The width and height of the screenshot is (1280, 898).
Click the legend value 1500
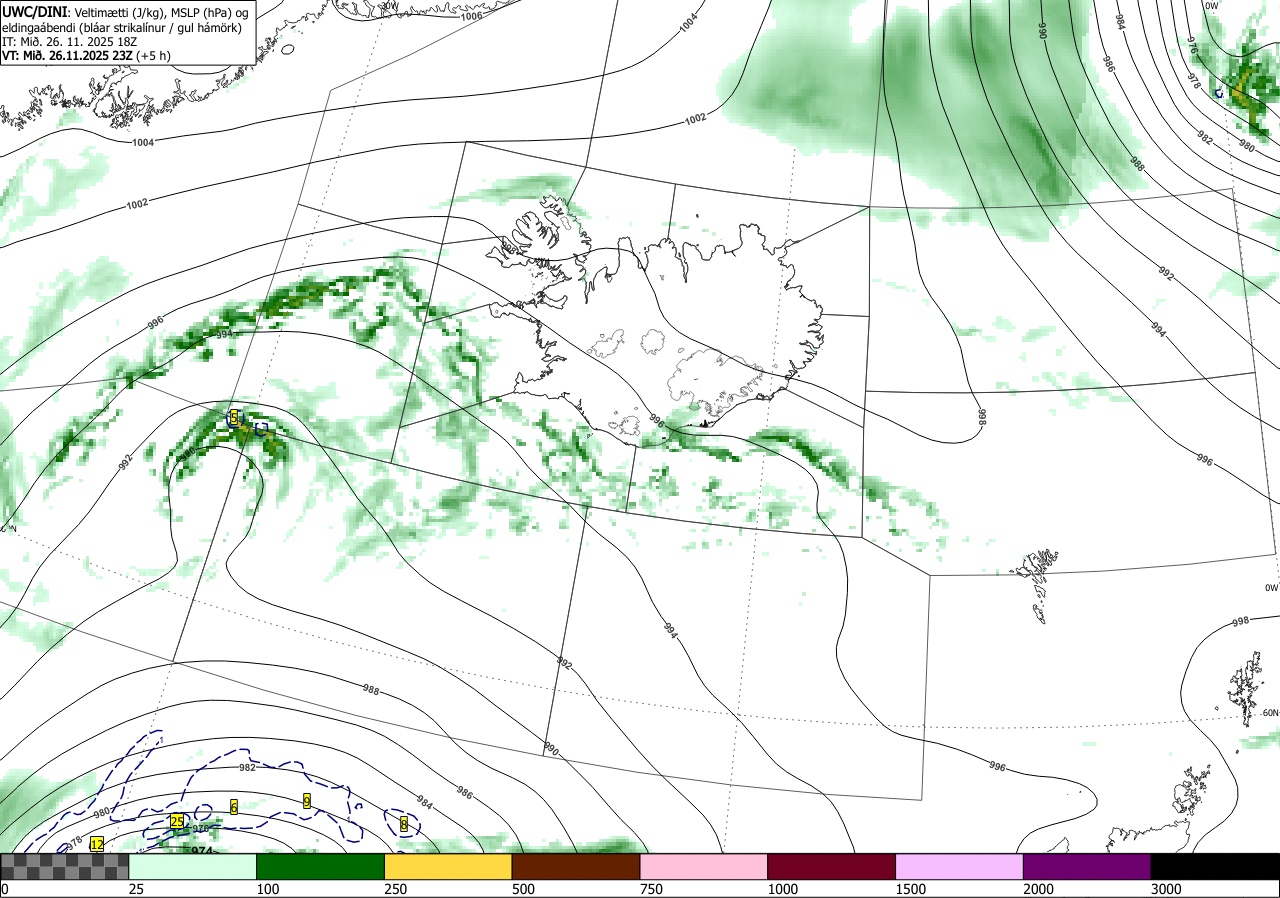pyautogui.click(x=911, y=889)
